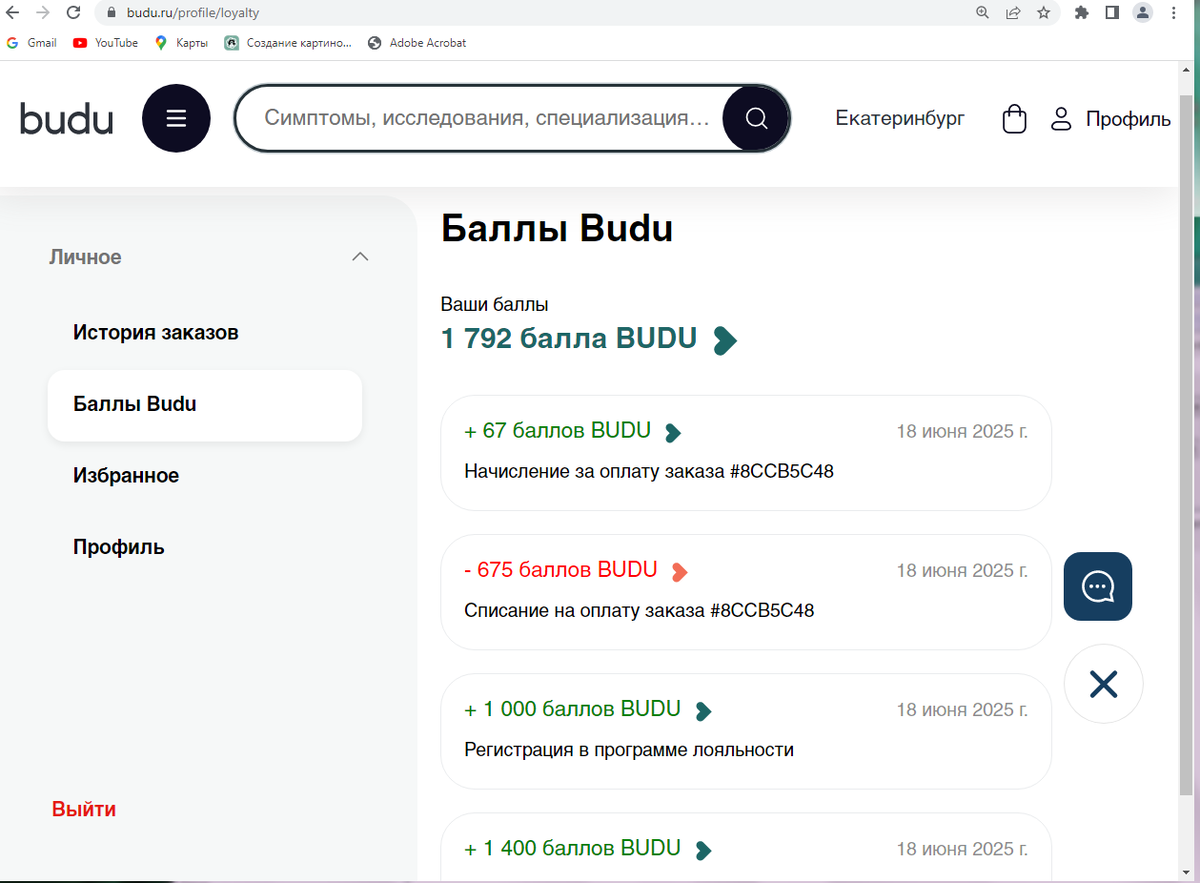
Task: Expand points history via 1 792 балла chevron
Action: 725,340
